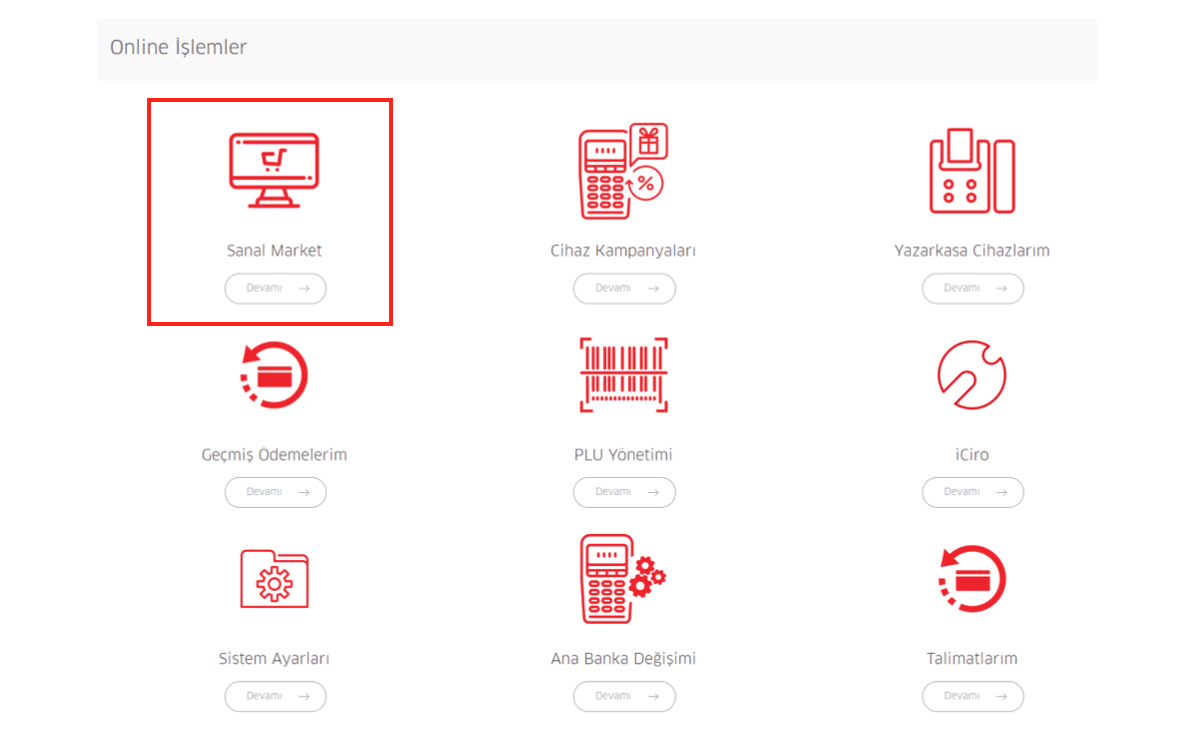The width and height of the screenshot is (1199, 740).
Task: Click the Cihaz Kampanyaları POS gift icon
Action: pos(622,171)
